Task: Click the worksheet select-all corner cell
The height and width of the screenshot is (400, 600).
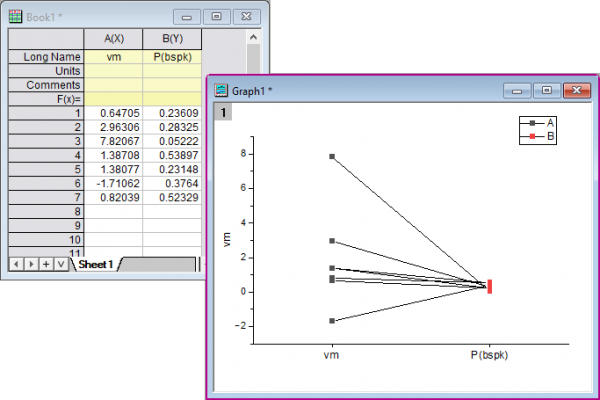Action: click(x=46, y=39)
